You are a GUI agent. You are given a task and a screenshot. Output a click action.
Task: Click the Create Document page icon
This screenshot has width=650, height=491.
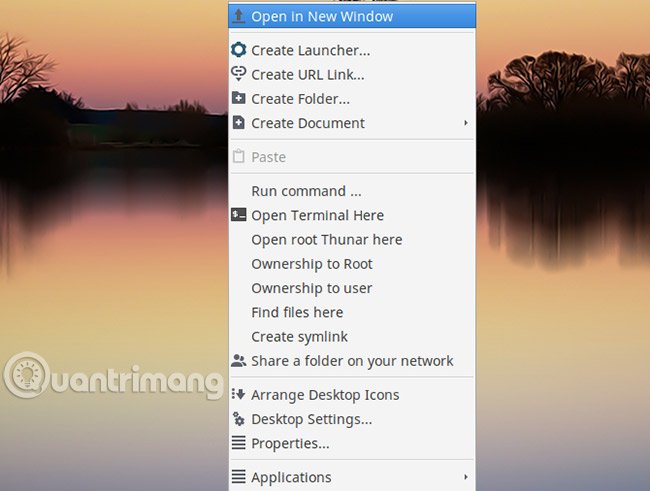tap(238, 123)
